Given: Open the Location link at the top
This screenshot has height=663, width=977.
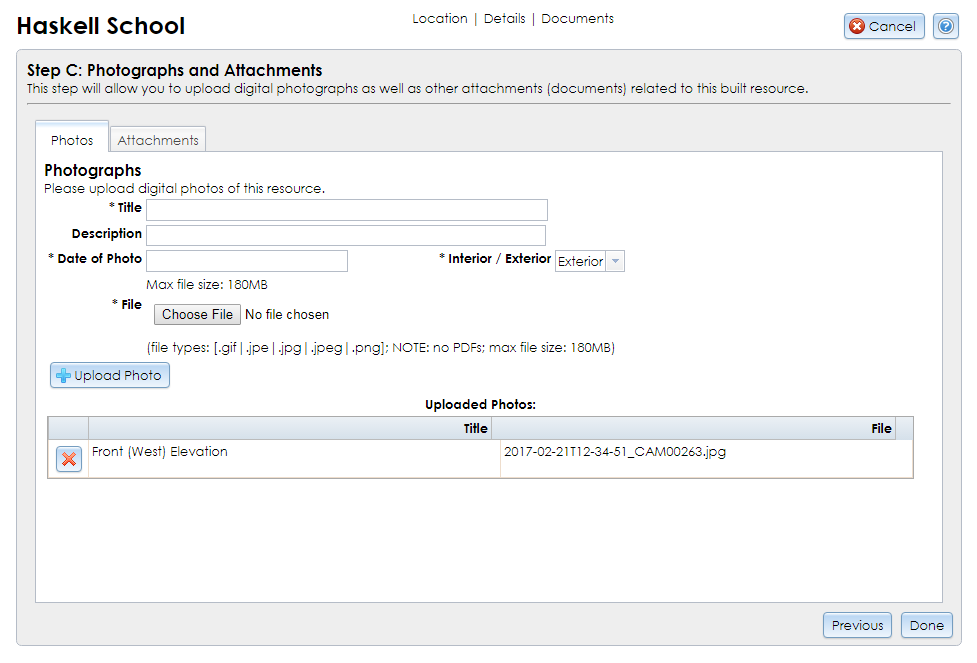Looking at the screenshot, I should point(440,18).
